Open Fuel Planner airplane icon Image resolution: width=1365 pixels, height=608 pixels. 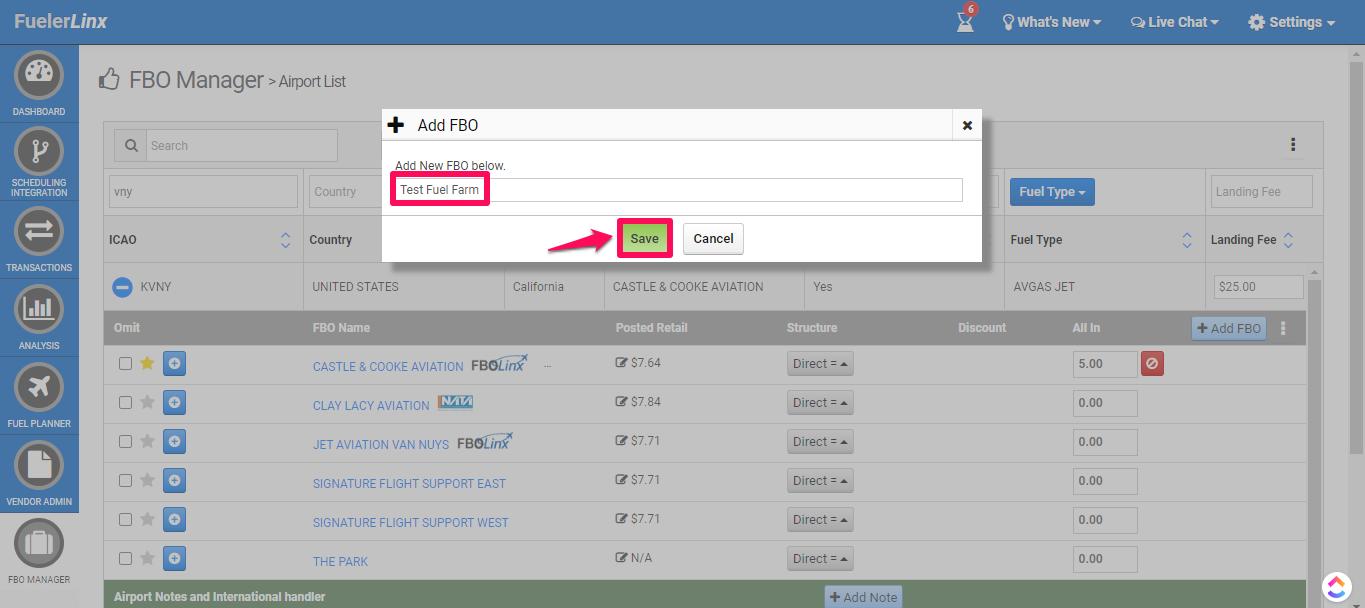tap(39, 387)
